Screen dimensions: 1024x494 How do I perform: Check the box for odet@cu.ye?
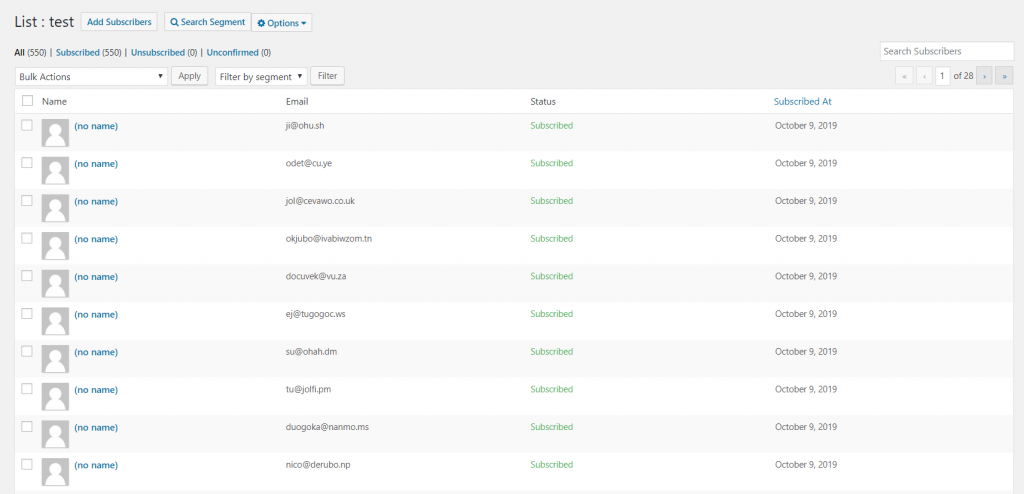(27, 163)
